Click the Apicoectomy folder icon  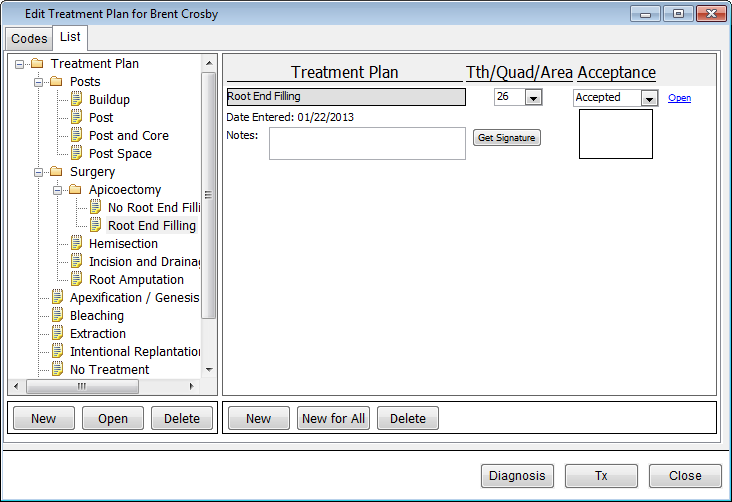(76, 190)
